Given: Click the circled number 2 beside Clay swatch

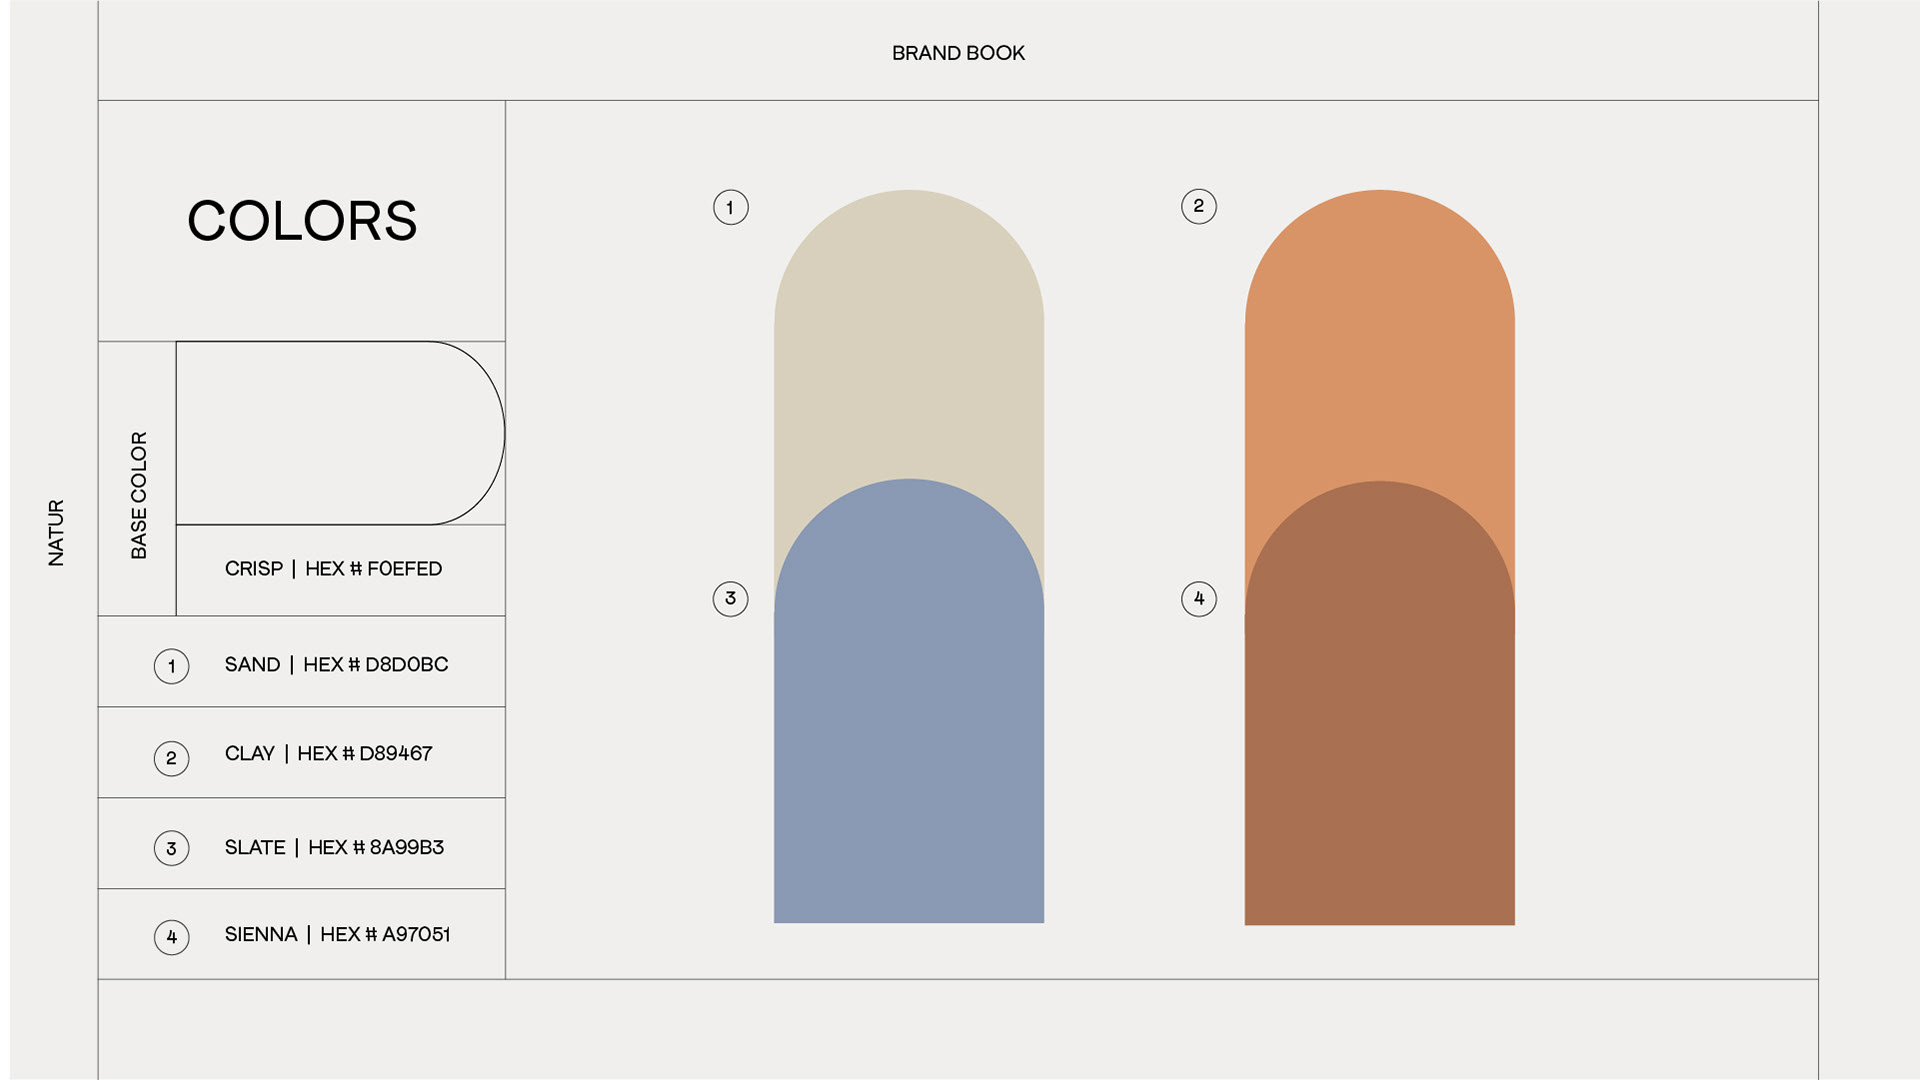Looking at the screenshot, I should (1198, 206).
